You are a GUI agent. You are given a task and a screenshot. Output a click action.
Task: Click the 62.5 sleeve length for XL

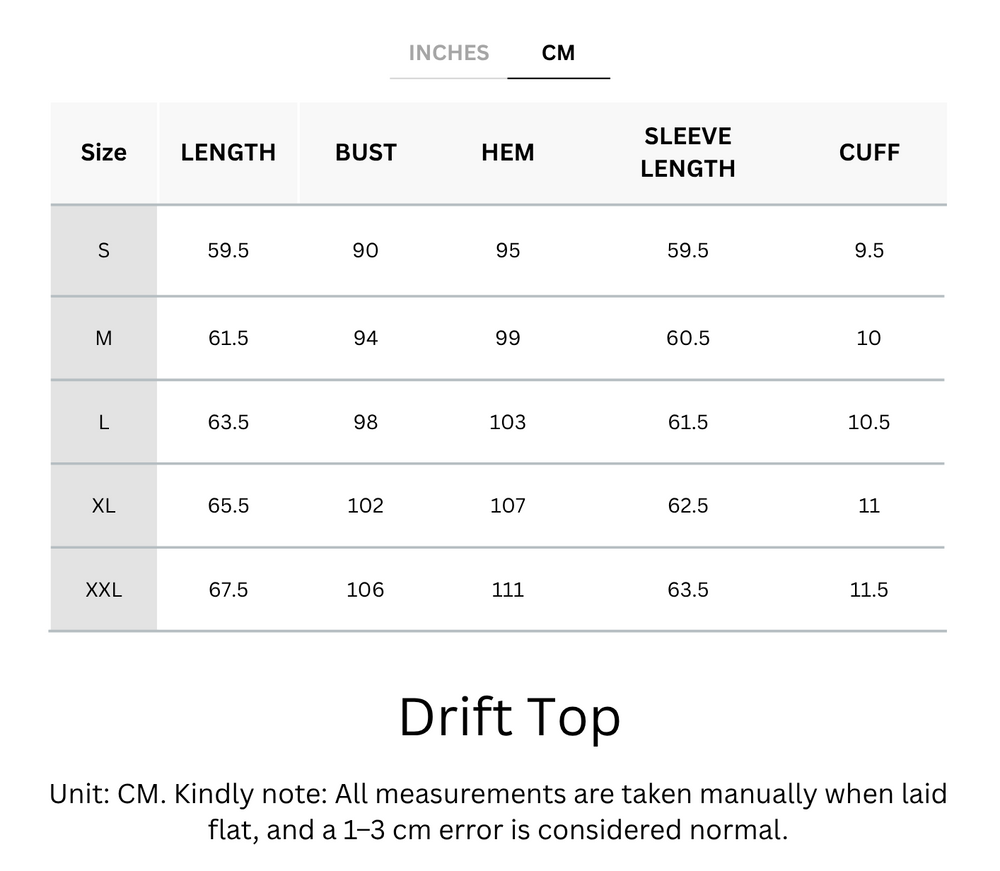(688, 505)
